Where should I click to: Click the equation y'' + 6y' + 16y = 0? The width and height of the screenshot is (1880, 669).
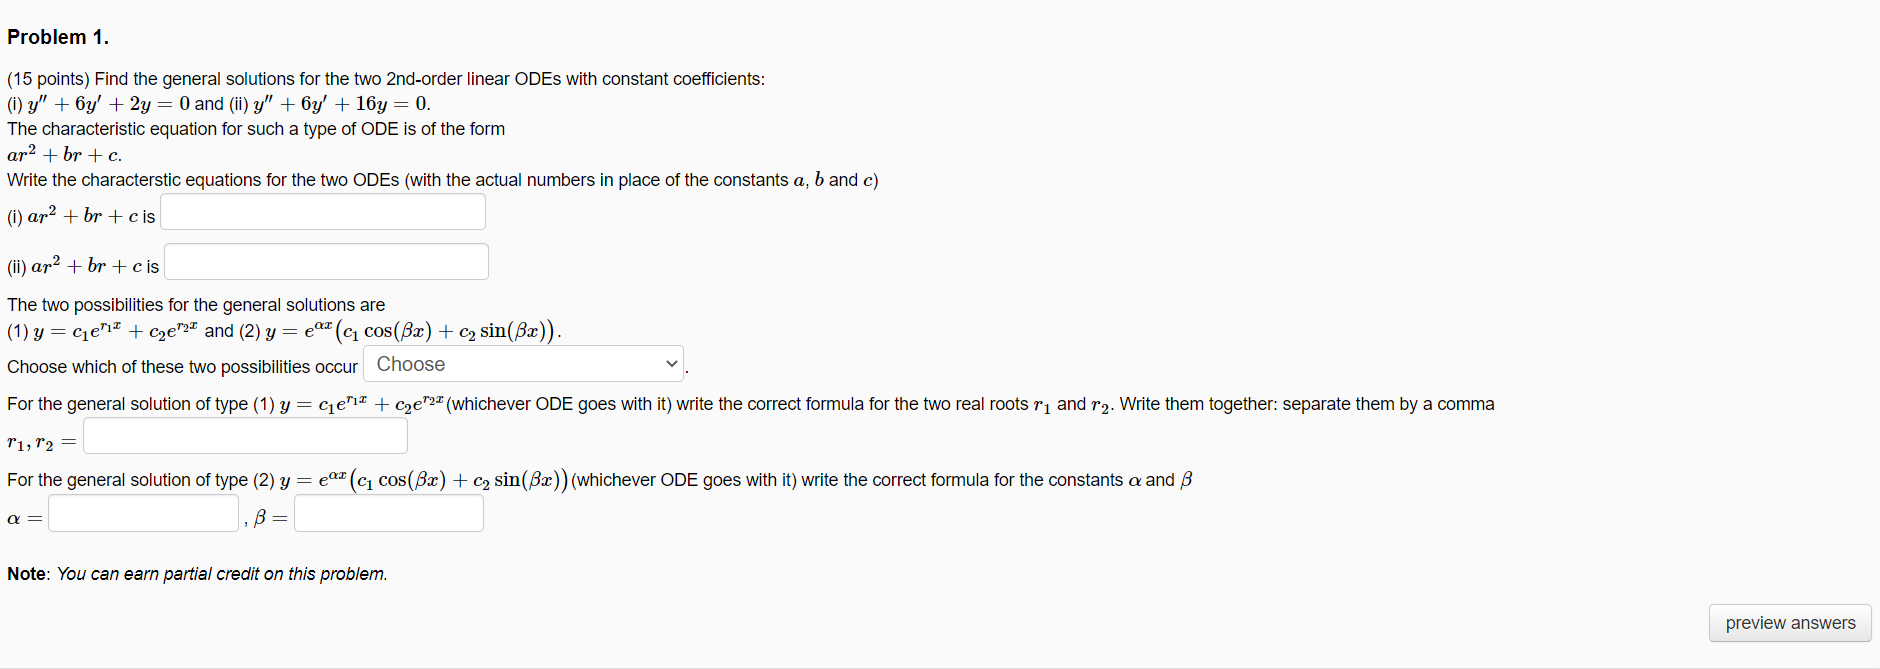(x=342, y=104)
